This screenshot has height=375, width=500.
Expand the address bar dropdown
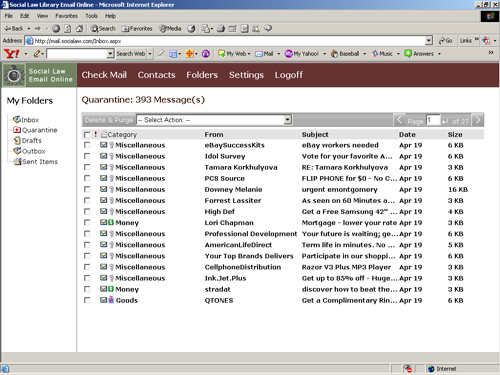click(429, 41)
